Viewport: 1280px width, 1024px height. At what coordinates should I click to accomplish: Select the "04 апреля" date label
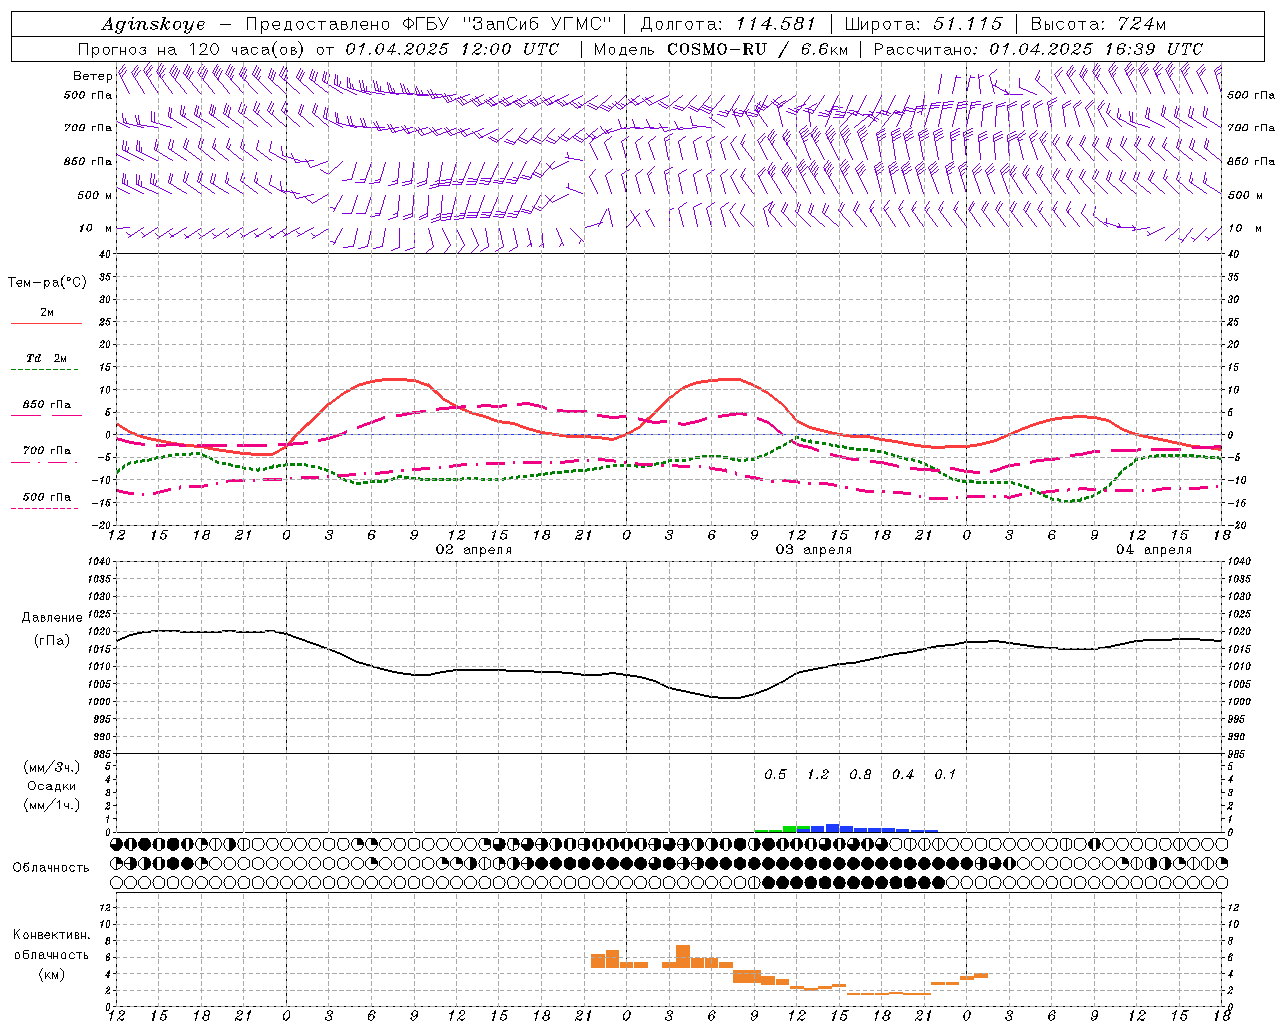click(1154, 550)
